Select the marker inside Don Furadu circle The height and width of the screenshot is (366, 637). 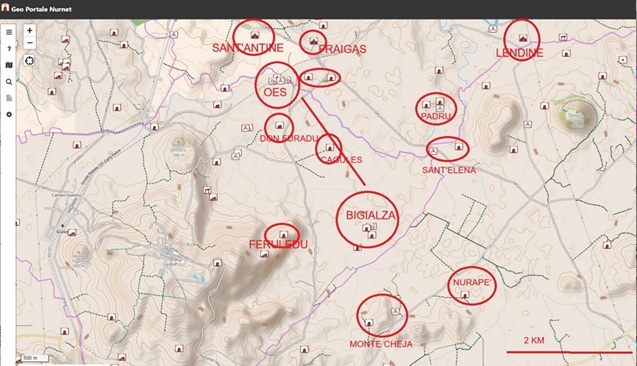279,125
